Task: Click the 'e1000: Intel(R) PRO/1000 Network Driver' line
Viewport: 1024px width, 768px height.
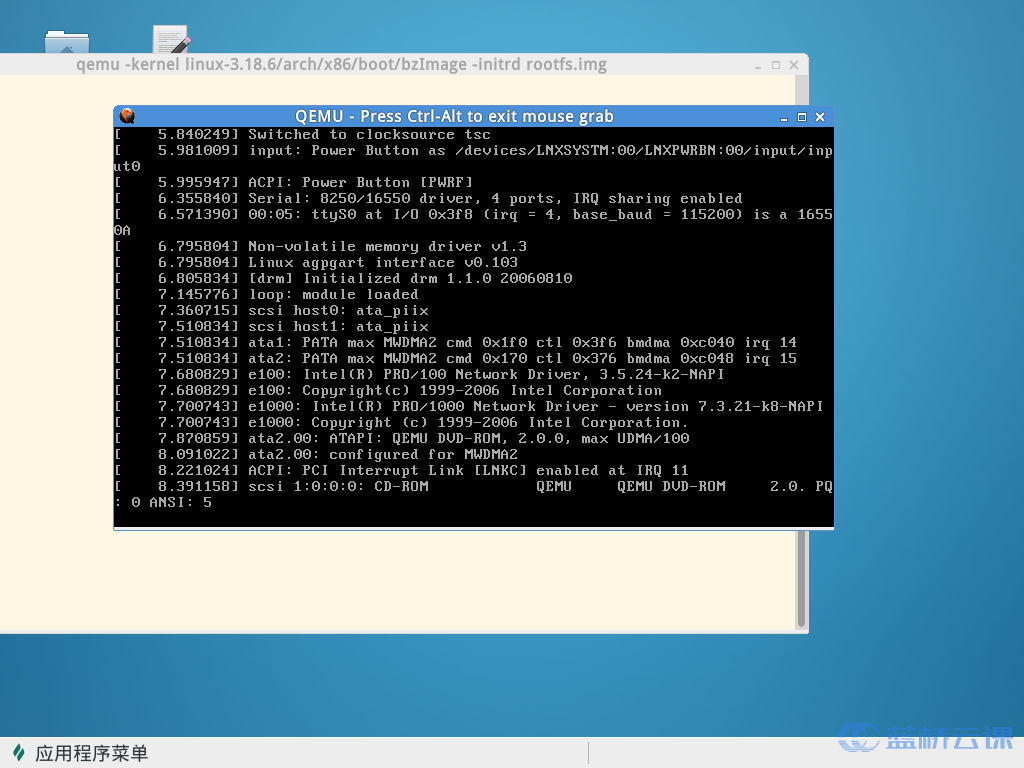Action: 469,406
